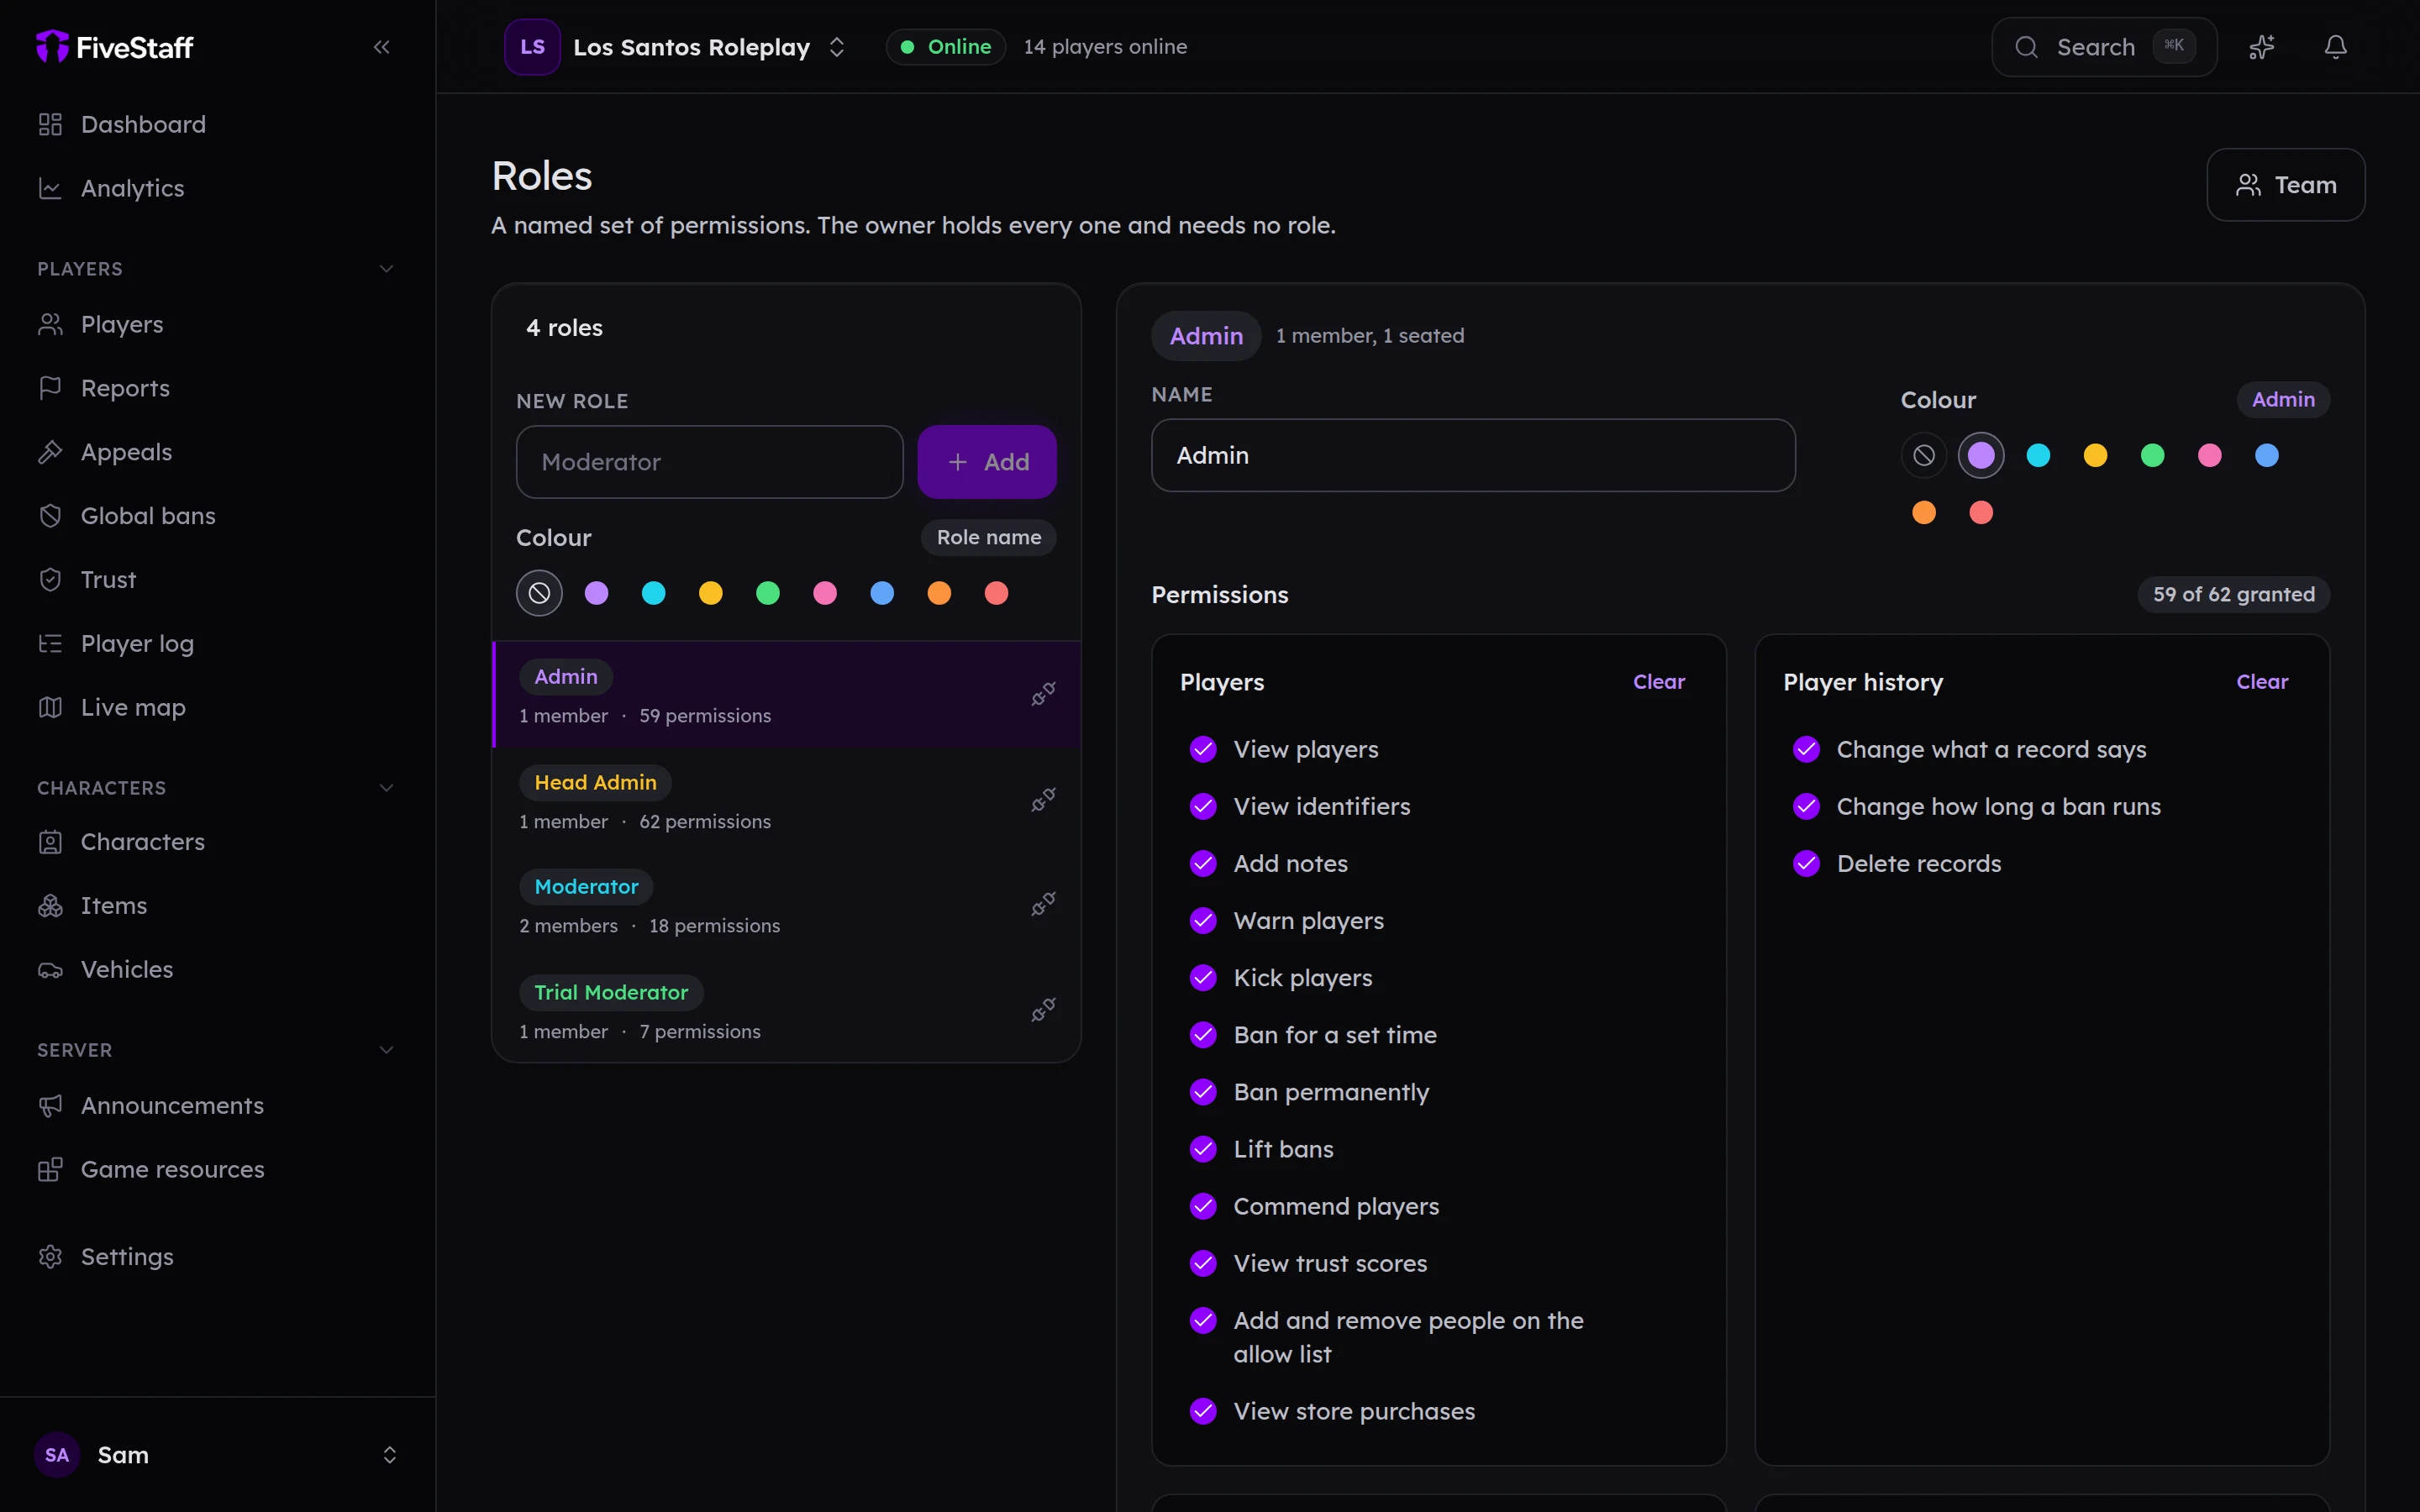Open the Sam account menu
Image resolution: width=2420 pixels, height=1512 pixels.
click(x=217, y=1455)
